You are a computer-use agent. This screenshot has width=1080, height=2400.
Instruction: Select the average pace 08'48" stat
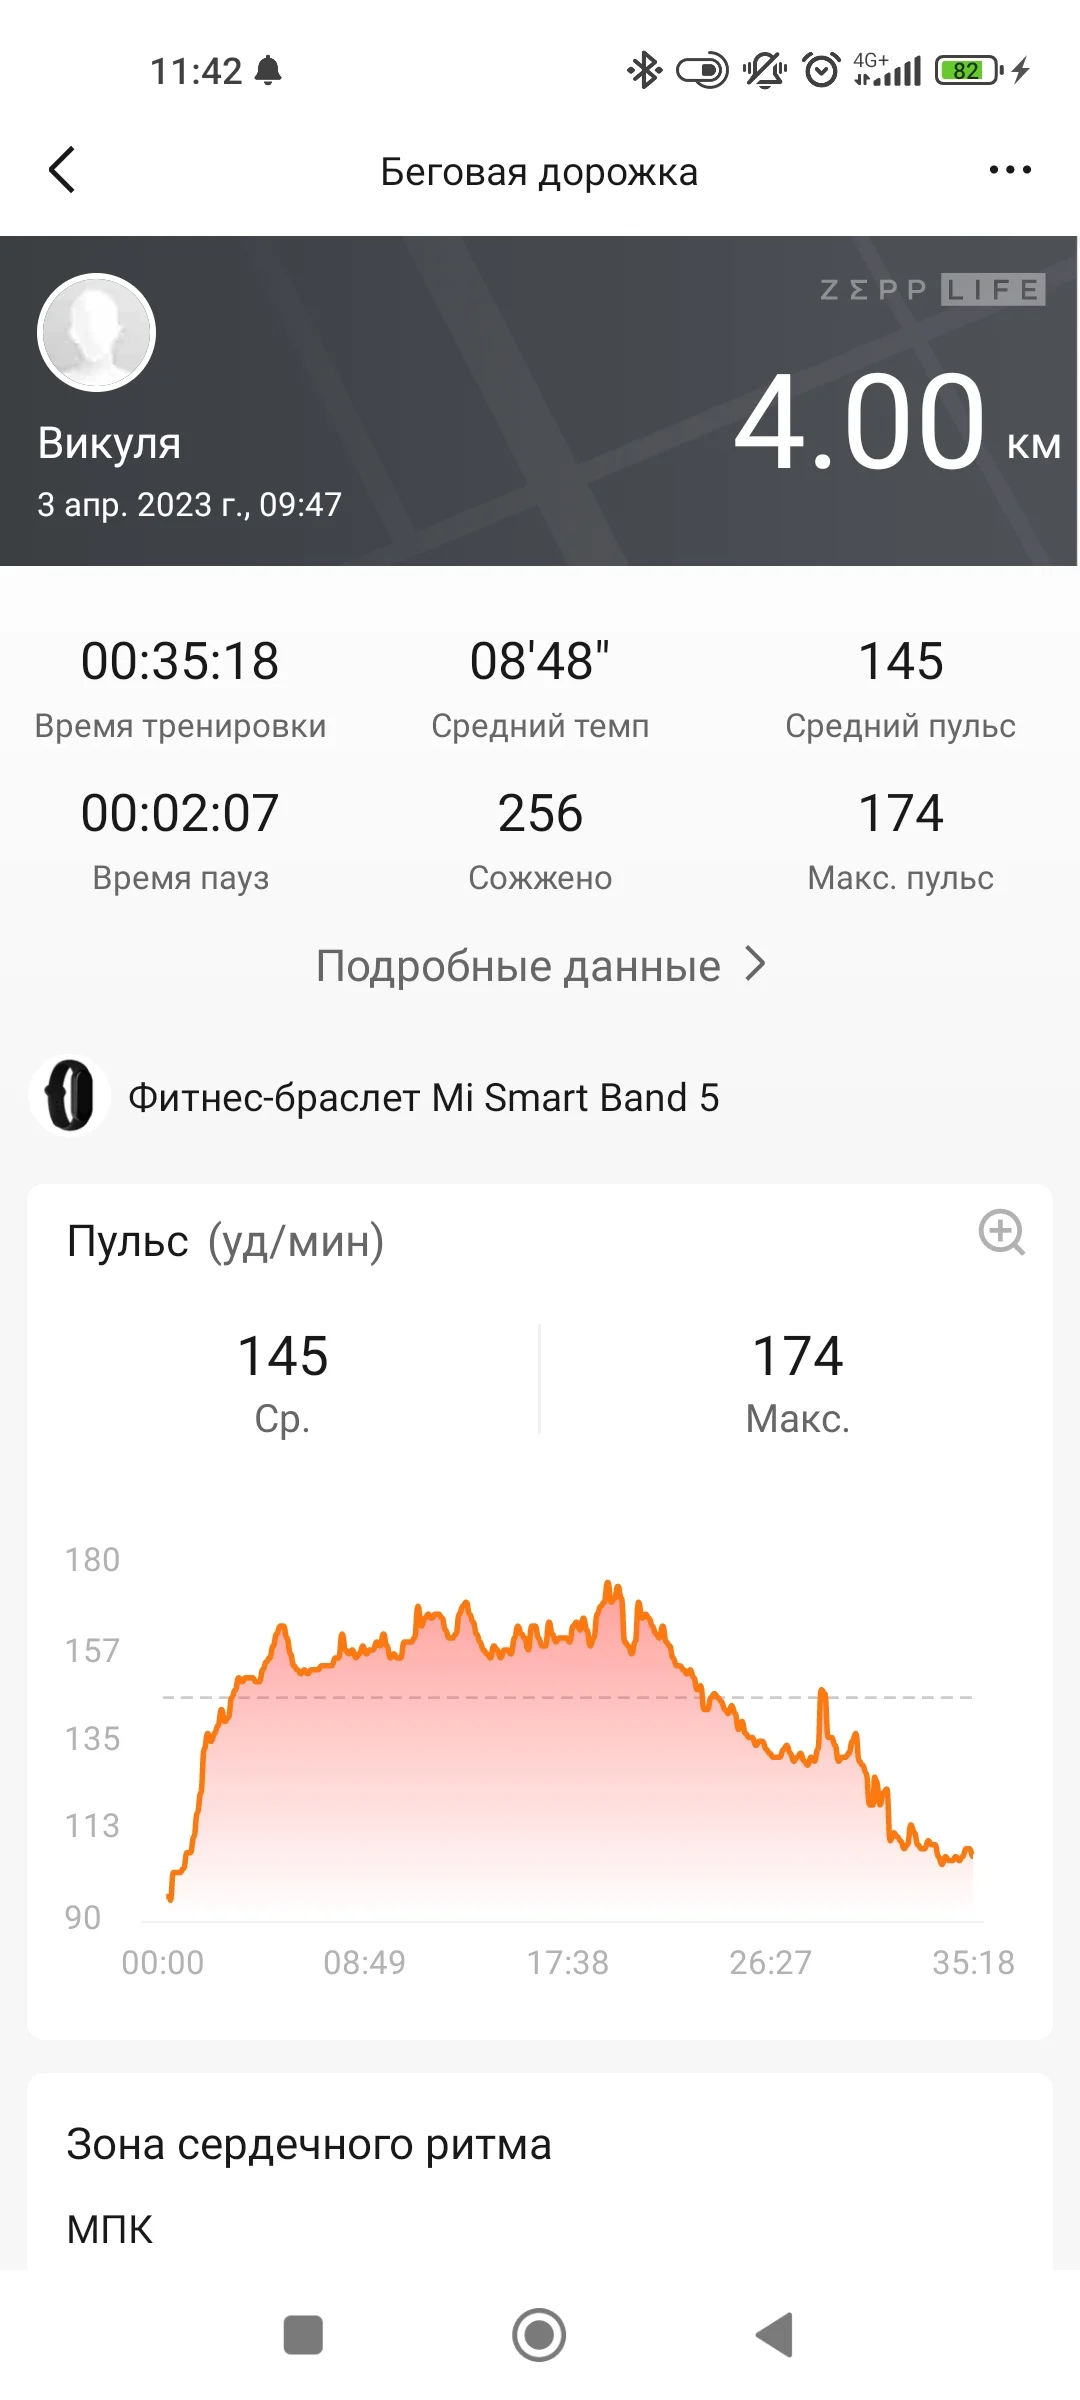coord(540,661)
